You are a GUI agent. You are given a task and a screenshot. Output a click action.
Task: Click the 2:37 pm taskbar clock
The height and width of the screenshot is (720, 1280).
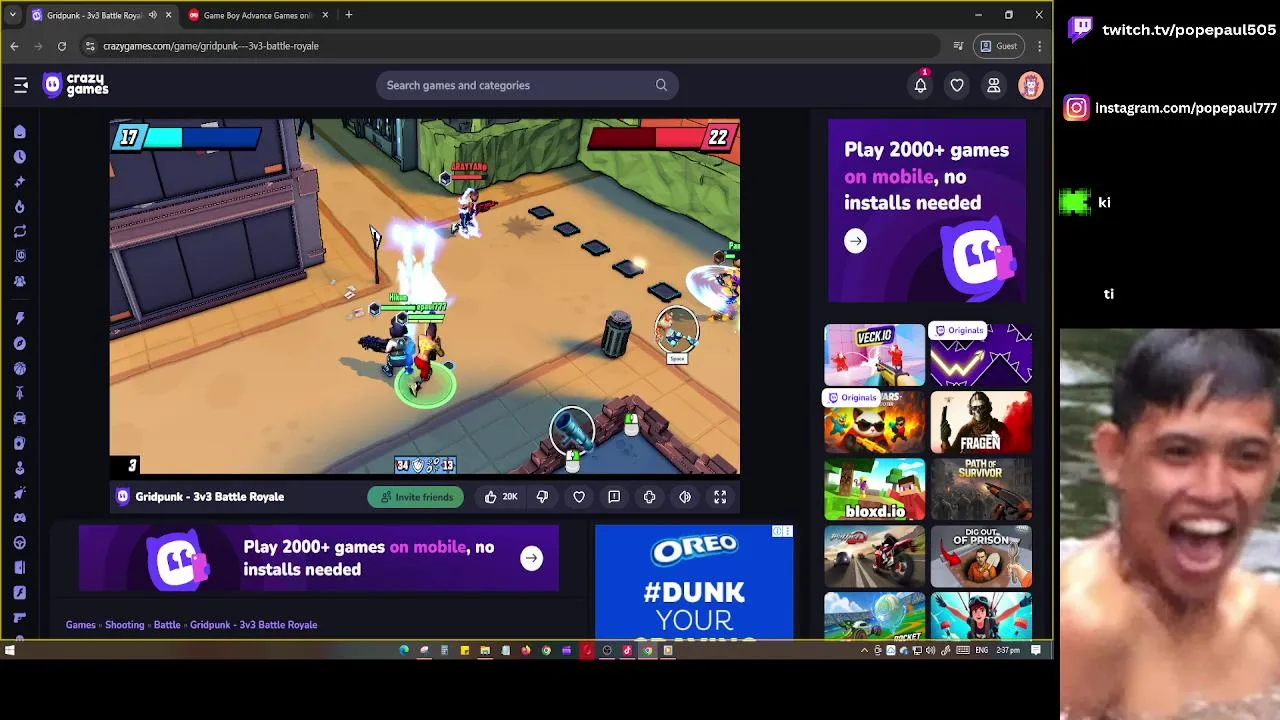coord(1007,650)
